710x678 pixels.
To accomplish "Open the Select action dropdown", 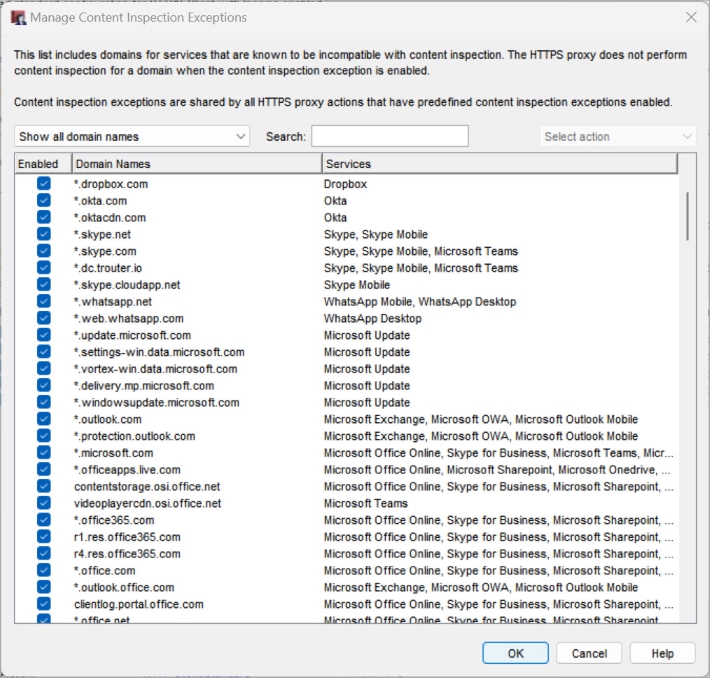I will [618, 136].
